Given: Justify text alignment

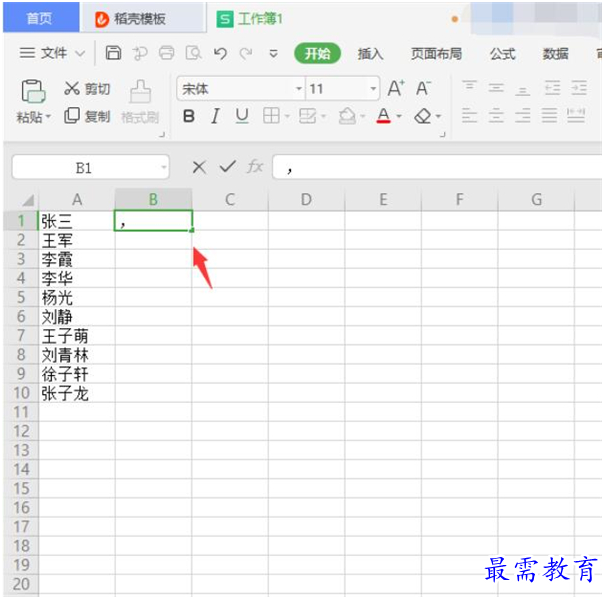Looking at the screenshot, I should [x=549, y=116].
